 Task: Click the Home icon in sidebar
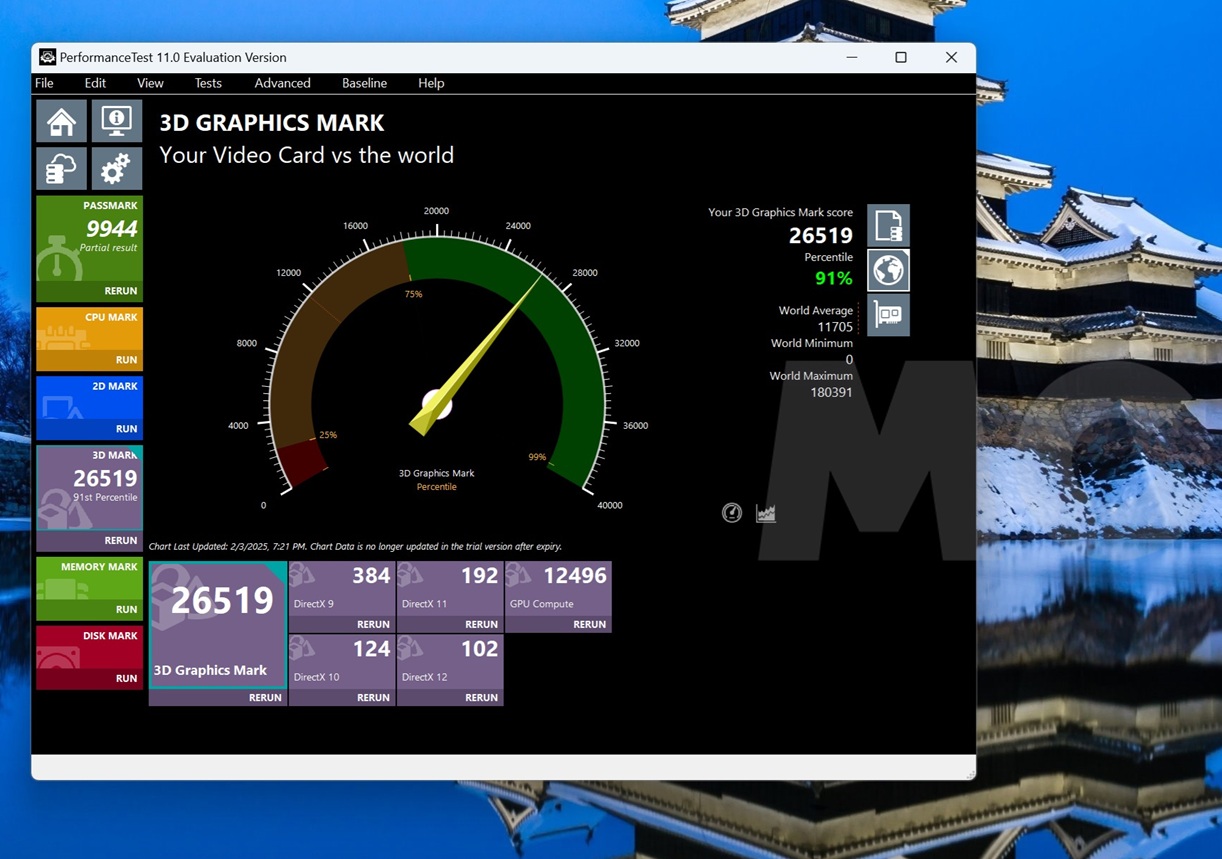click(x=61, y=121)
